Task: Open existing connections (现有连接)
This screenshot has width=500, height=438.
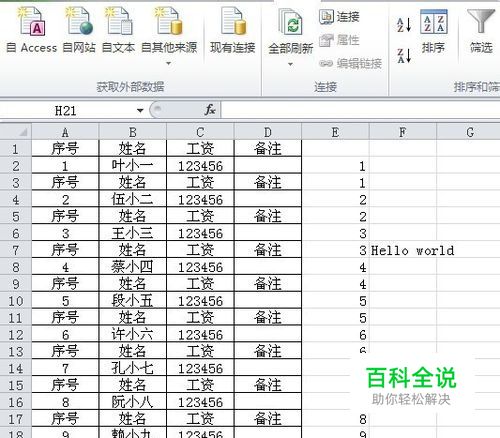Action: point(233,31)
